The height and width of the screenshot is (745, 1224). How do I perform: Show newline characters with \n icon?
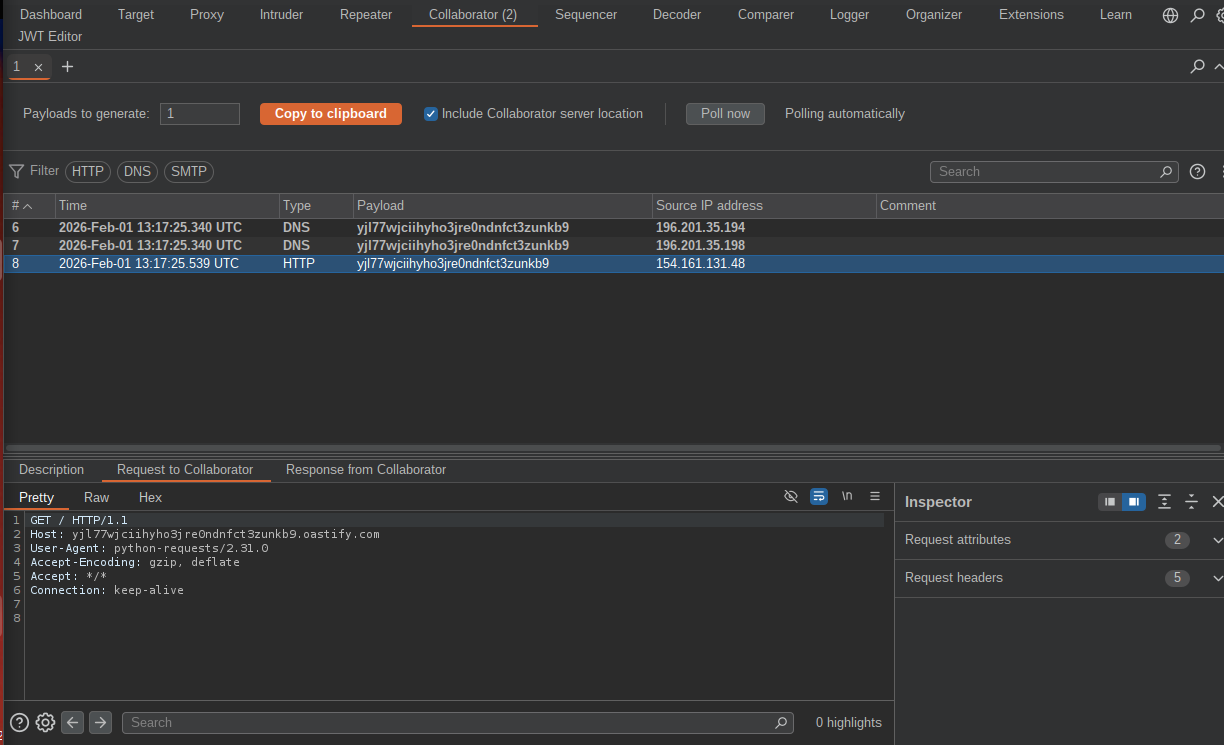tap(847, 496)
